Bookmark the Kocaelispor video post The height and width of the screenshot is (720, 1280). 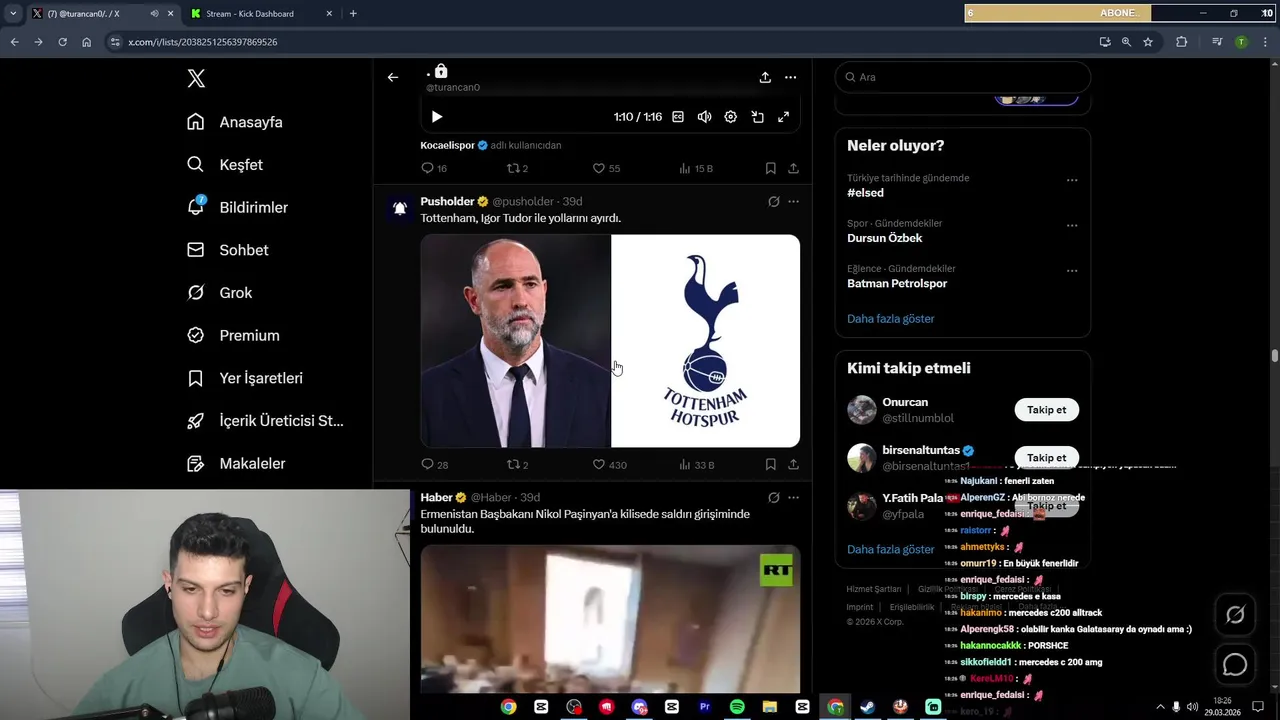coord(771,169)
